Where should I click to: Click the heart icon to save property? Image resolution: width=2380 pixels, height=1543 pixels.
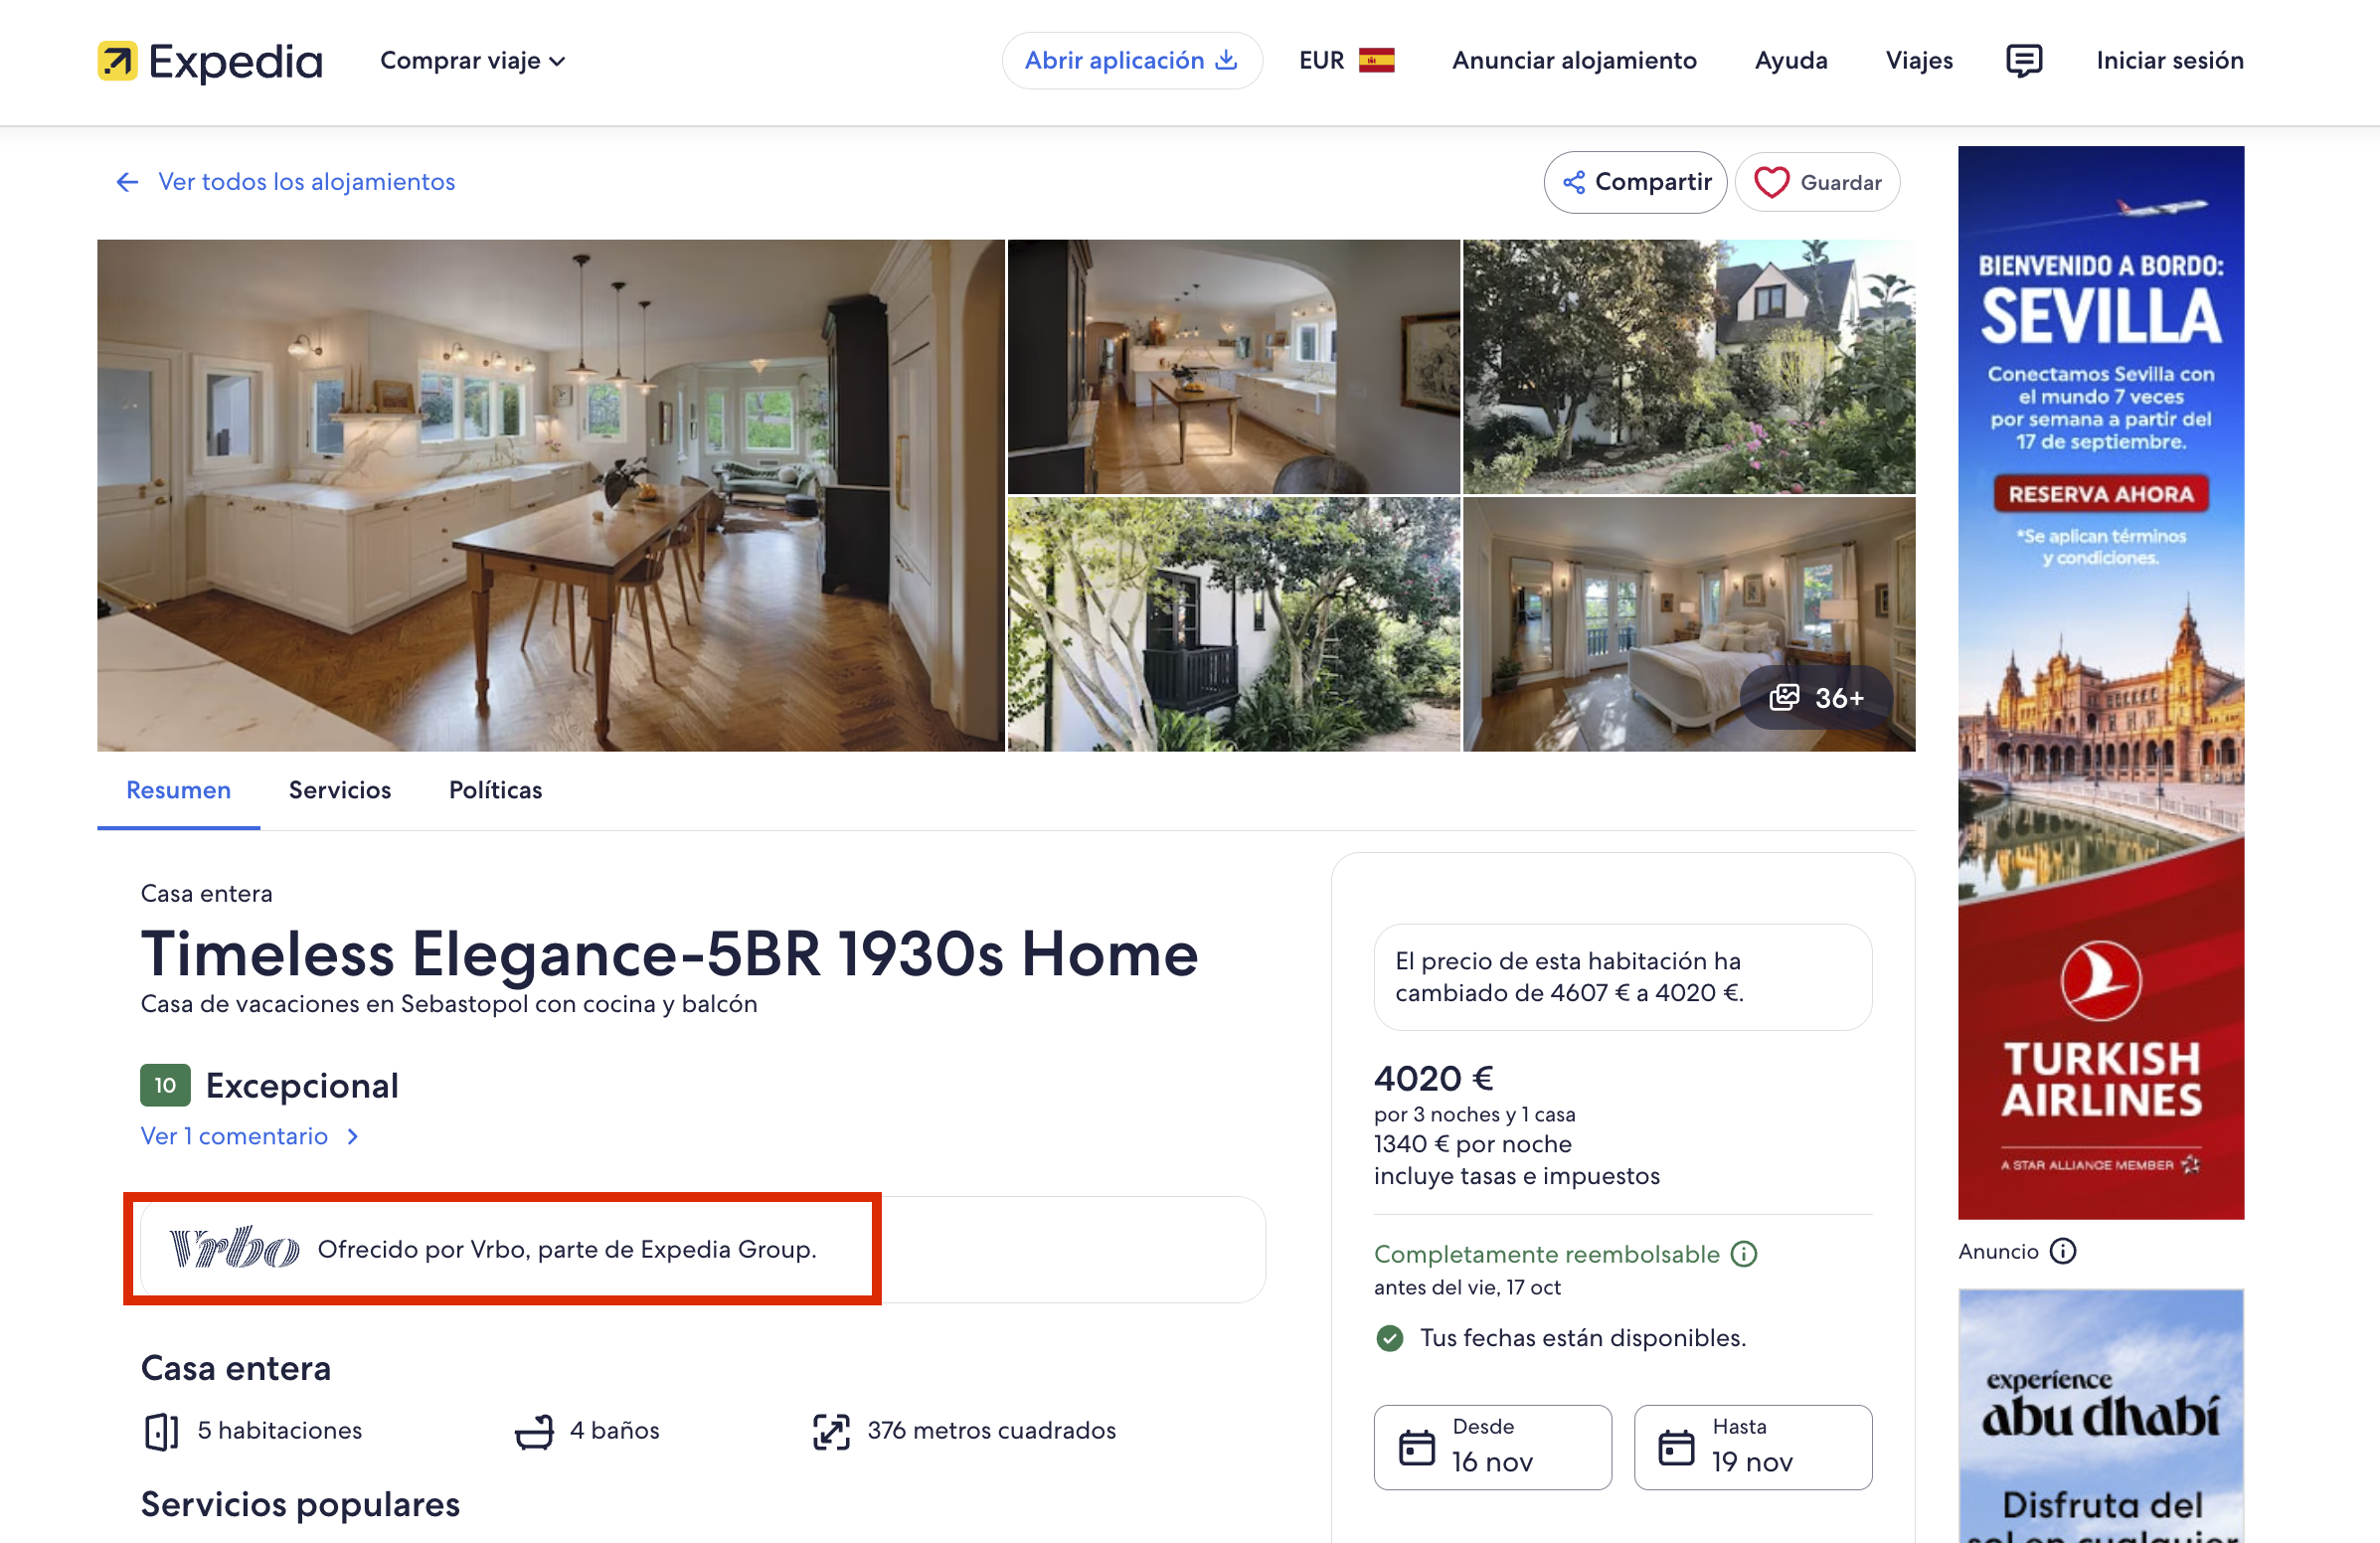(1771, 182)
